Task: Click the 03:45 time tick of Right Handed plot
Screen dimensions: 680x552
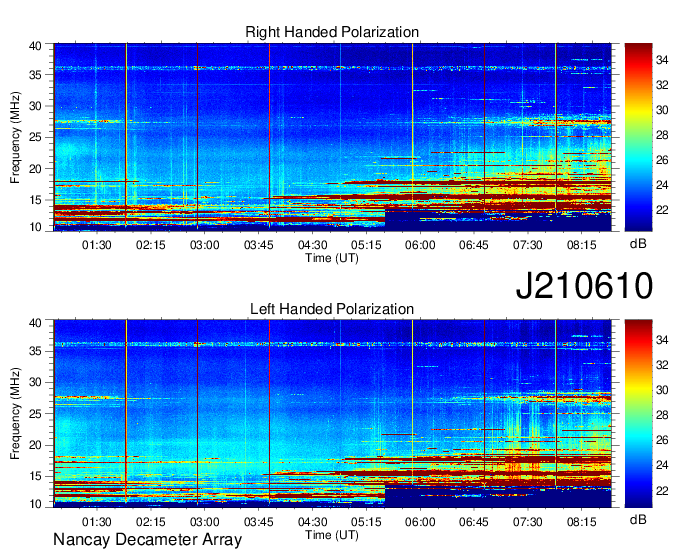Action: pos(258,245)
